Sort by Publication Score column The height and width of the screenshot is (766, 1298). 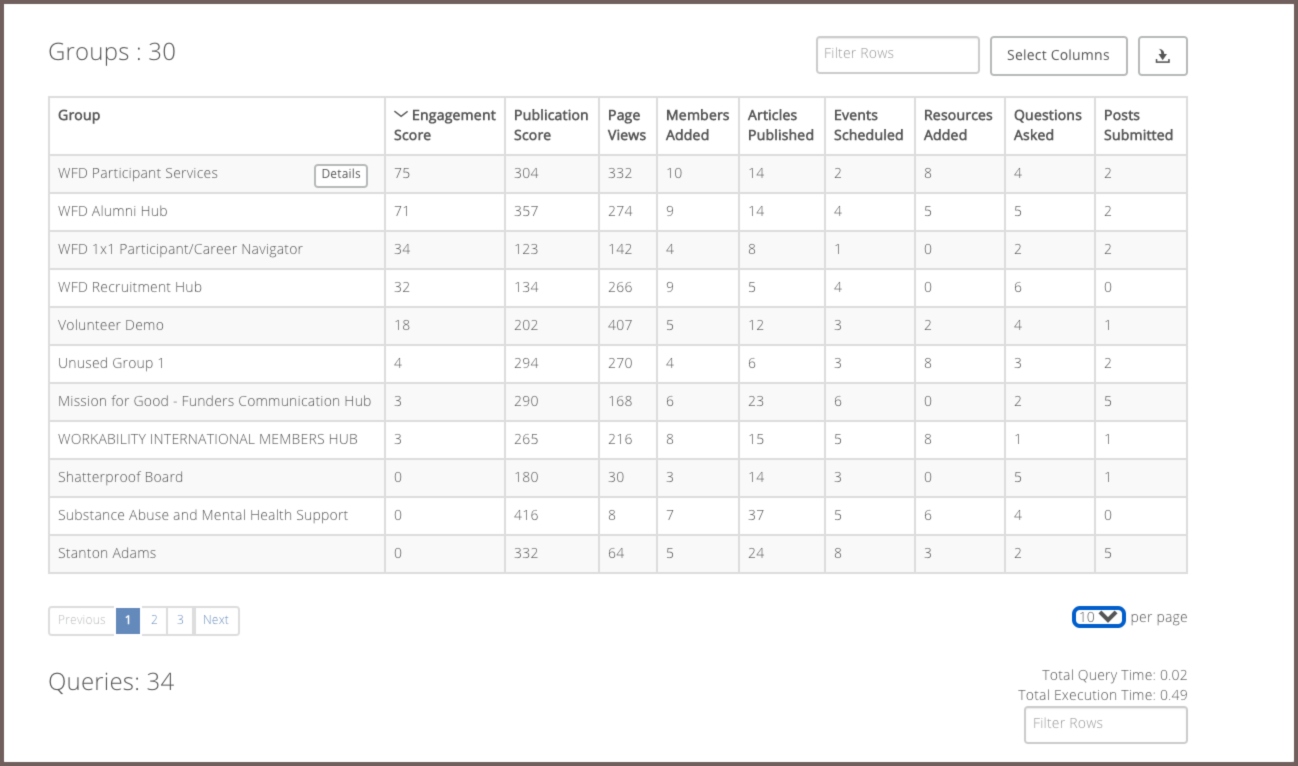(x=551, y=126)
